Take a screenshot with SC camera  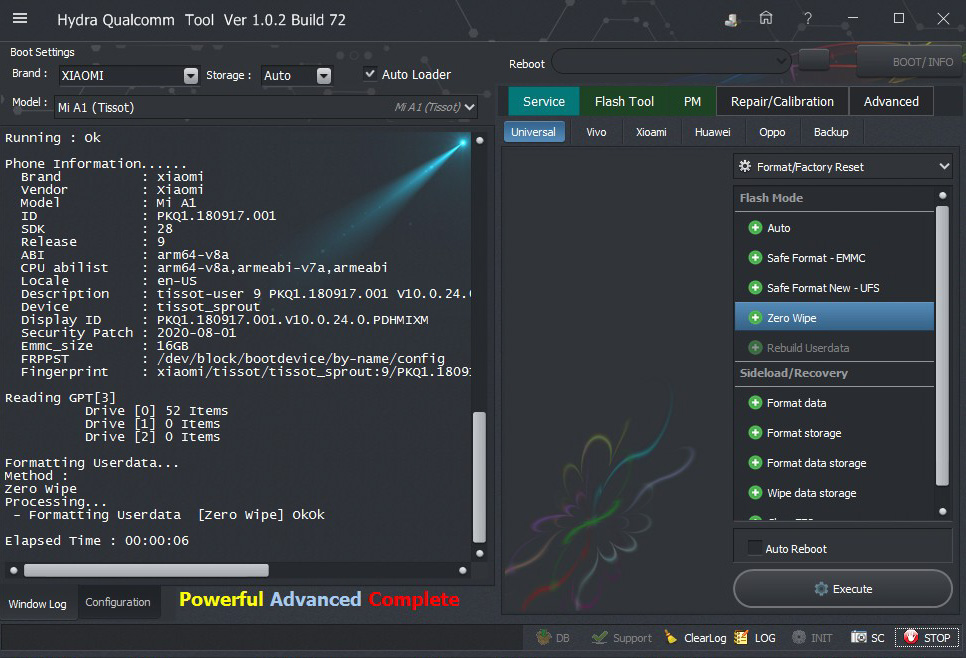pyautogui.click(x=866, y=637)
